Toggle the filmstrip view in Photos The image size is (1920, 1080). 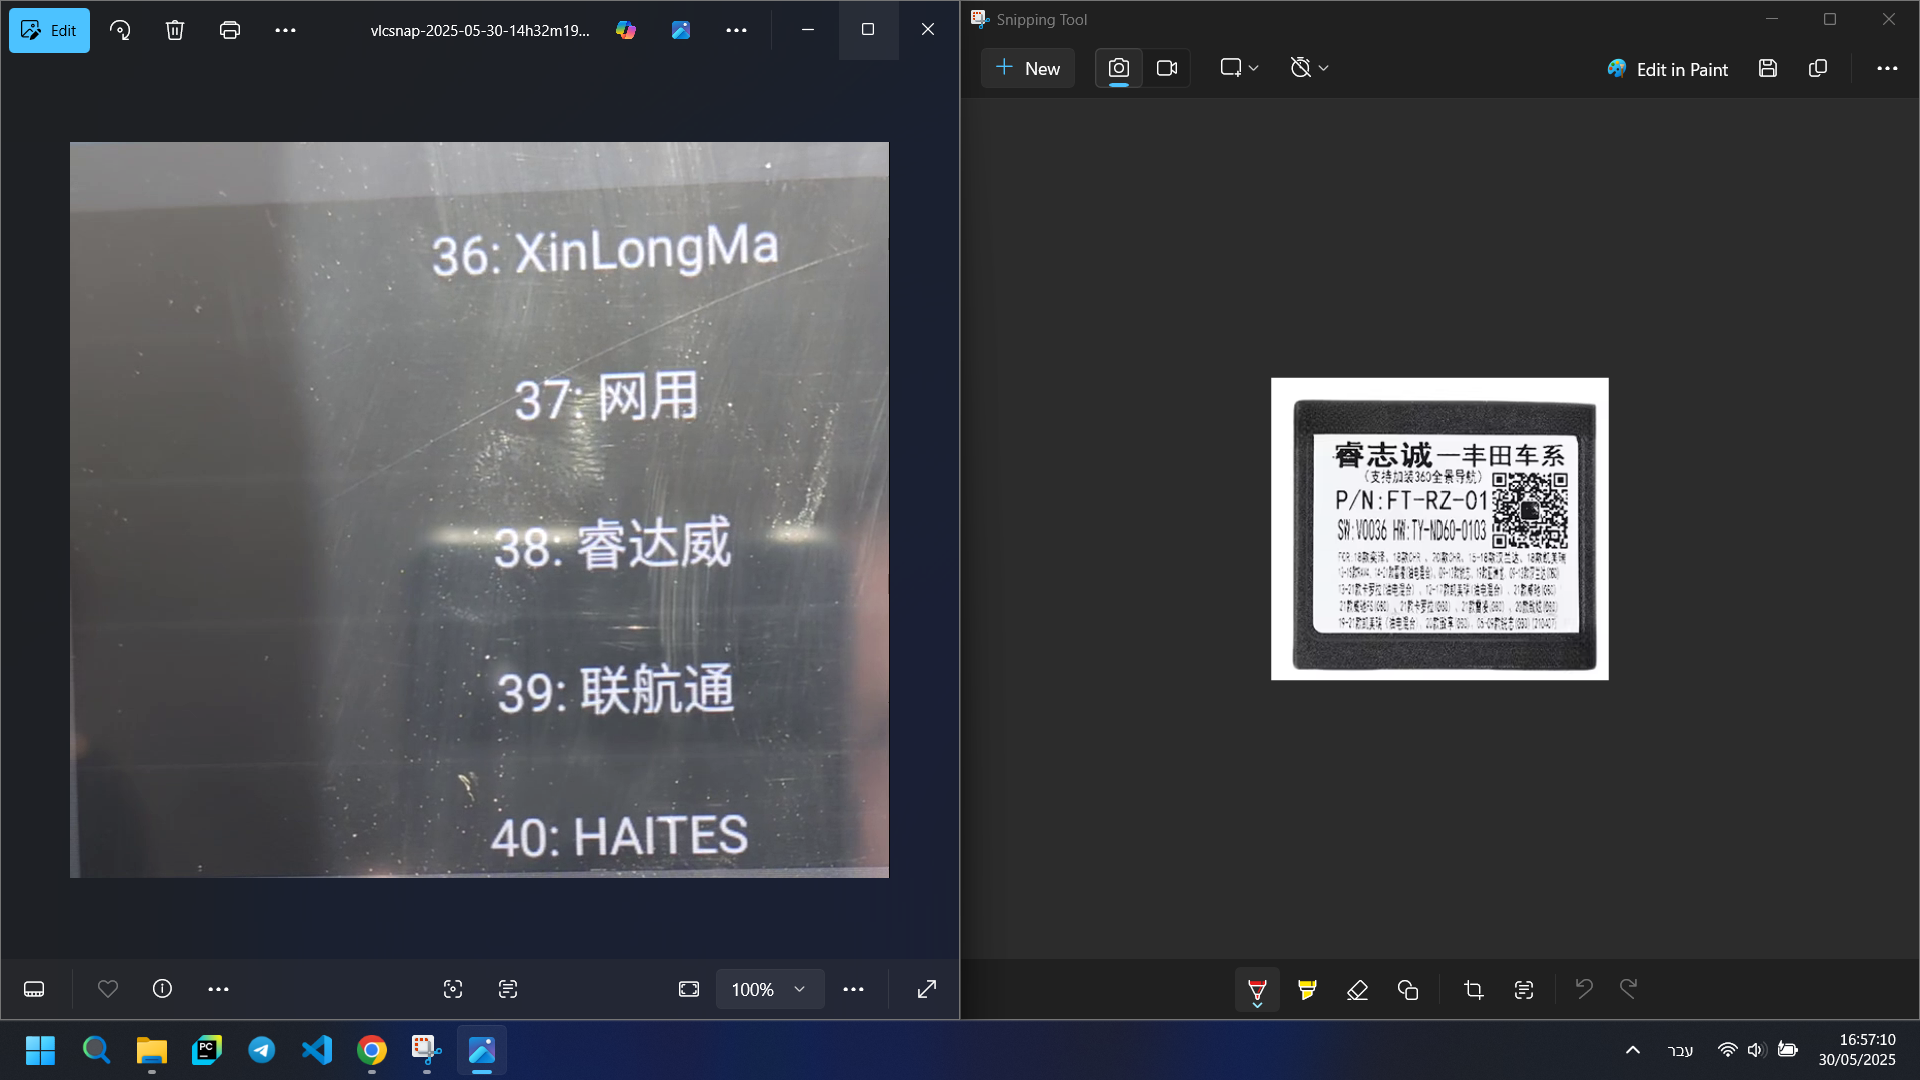pyautogui.click(x=34, y=989)
